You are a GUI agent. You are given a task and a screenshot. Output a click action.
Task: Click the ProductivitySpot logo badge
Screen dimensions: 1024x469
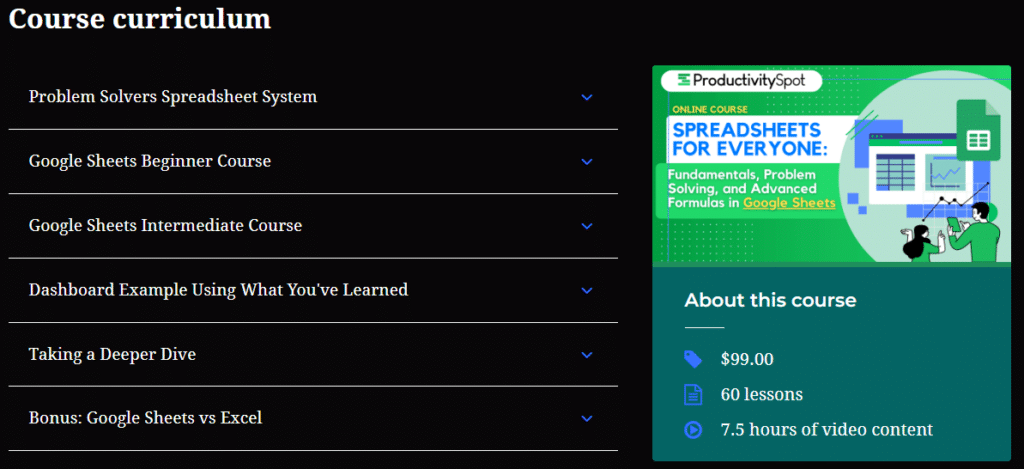(741, 80)
